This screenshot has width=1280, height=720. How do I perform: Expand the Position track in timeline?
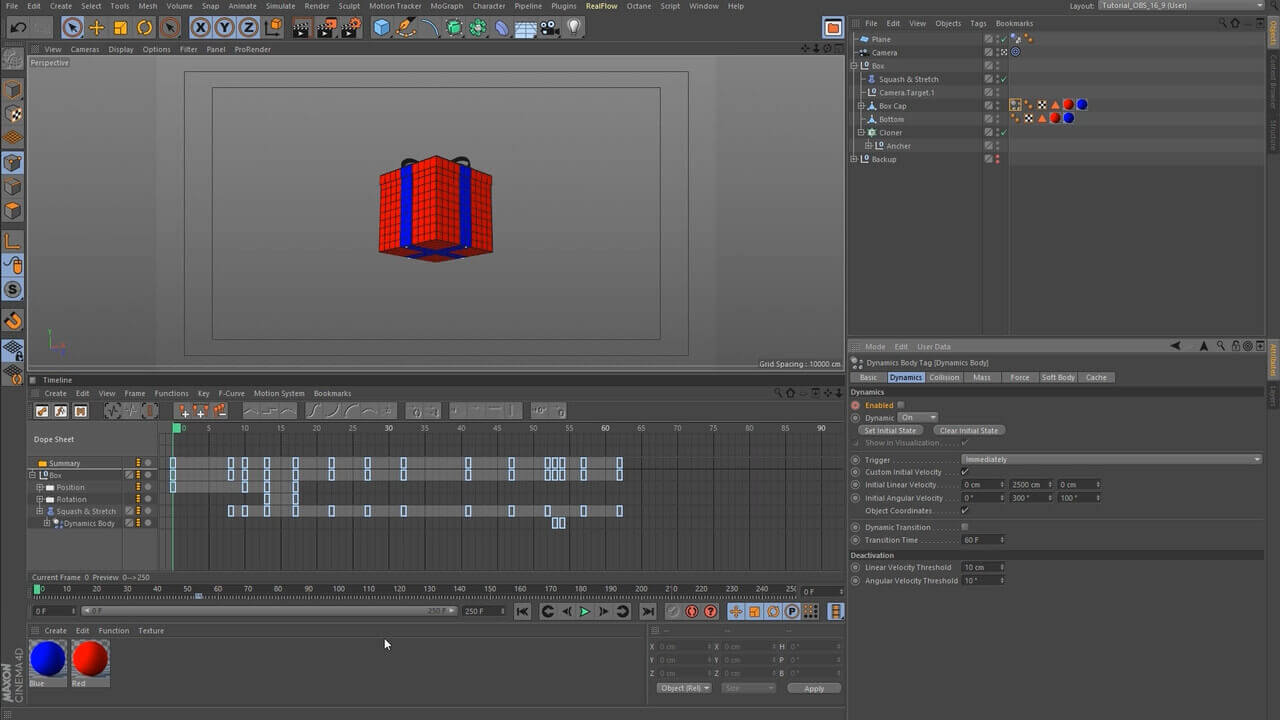pyautogui.click(x=40, y=487)
